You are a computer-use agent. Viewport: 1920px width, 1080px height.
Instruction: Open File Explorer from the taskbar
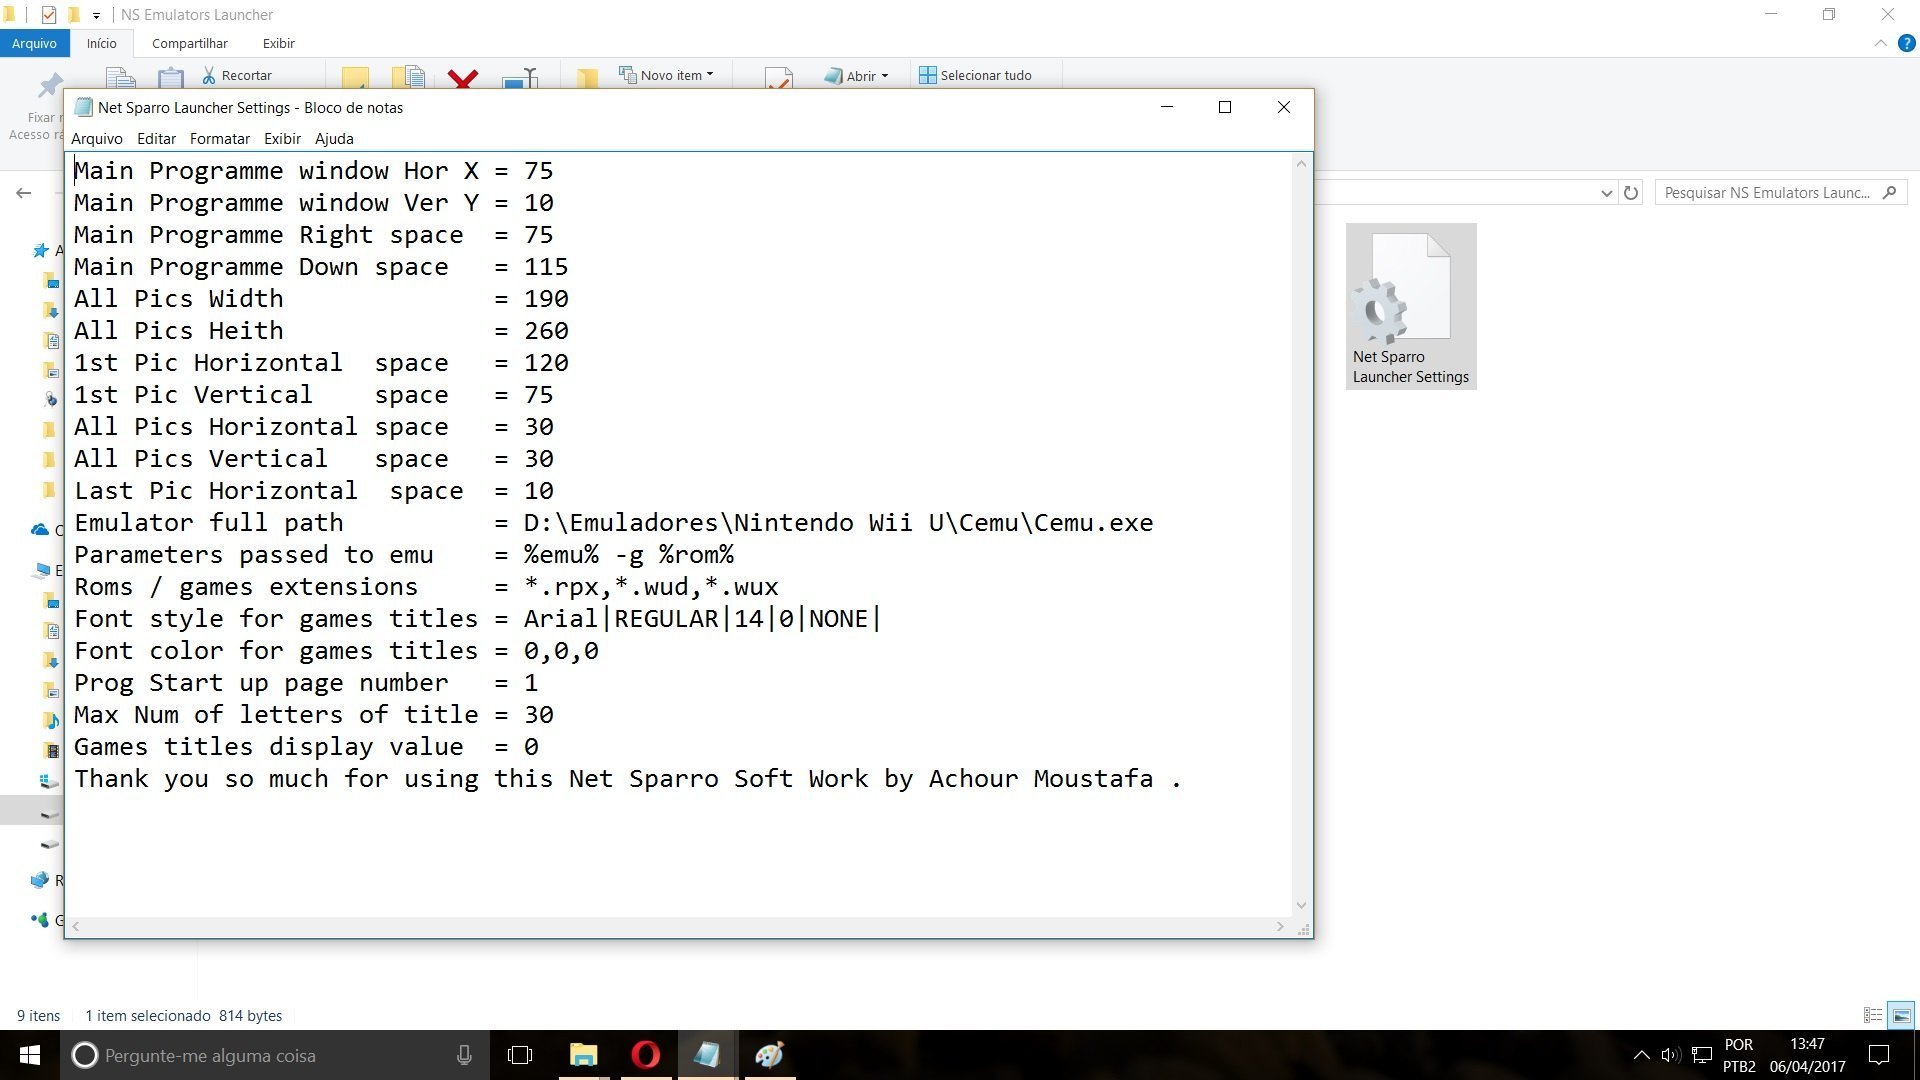coord(583,1055)
